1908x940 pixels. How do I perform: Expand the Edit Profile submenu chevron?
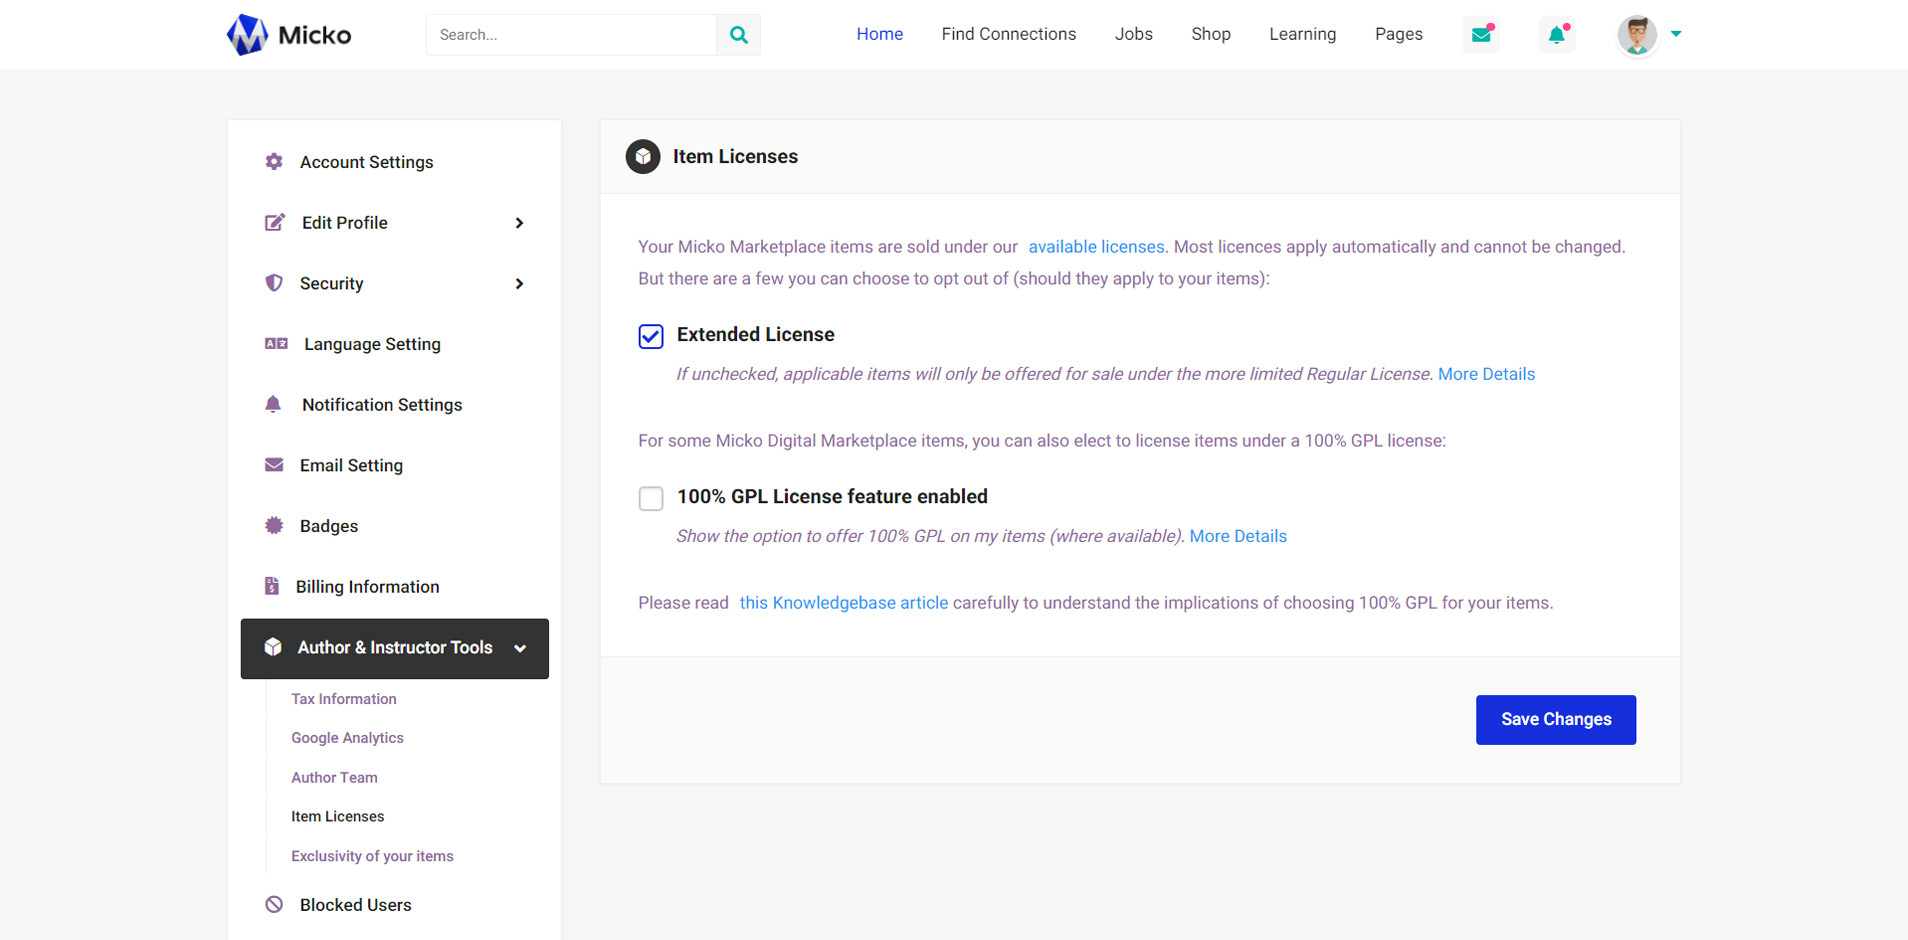(x=519, y=223)
